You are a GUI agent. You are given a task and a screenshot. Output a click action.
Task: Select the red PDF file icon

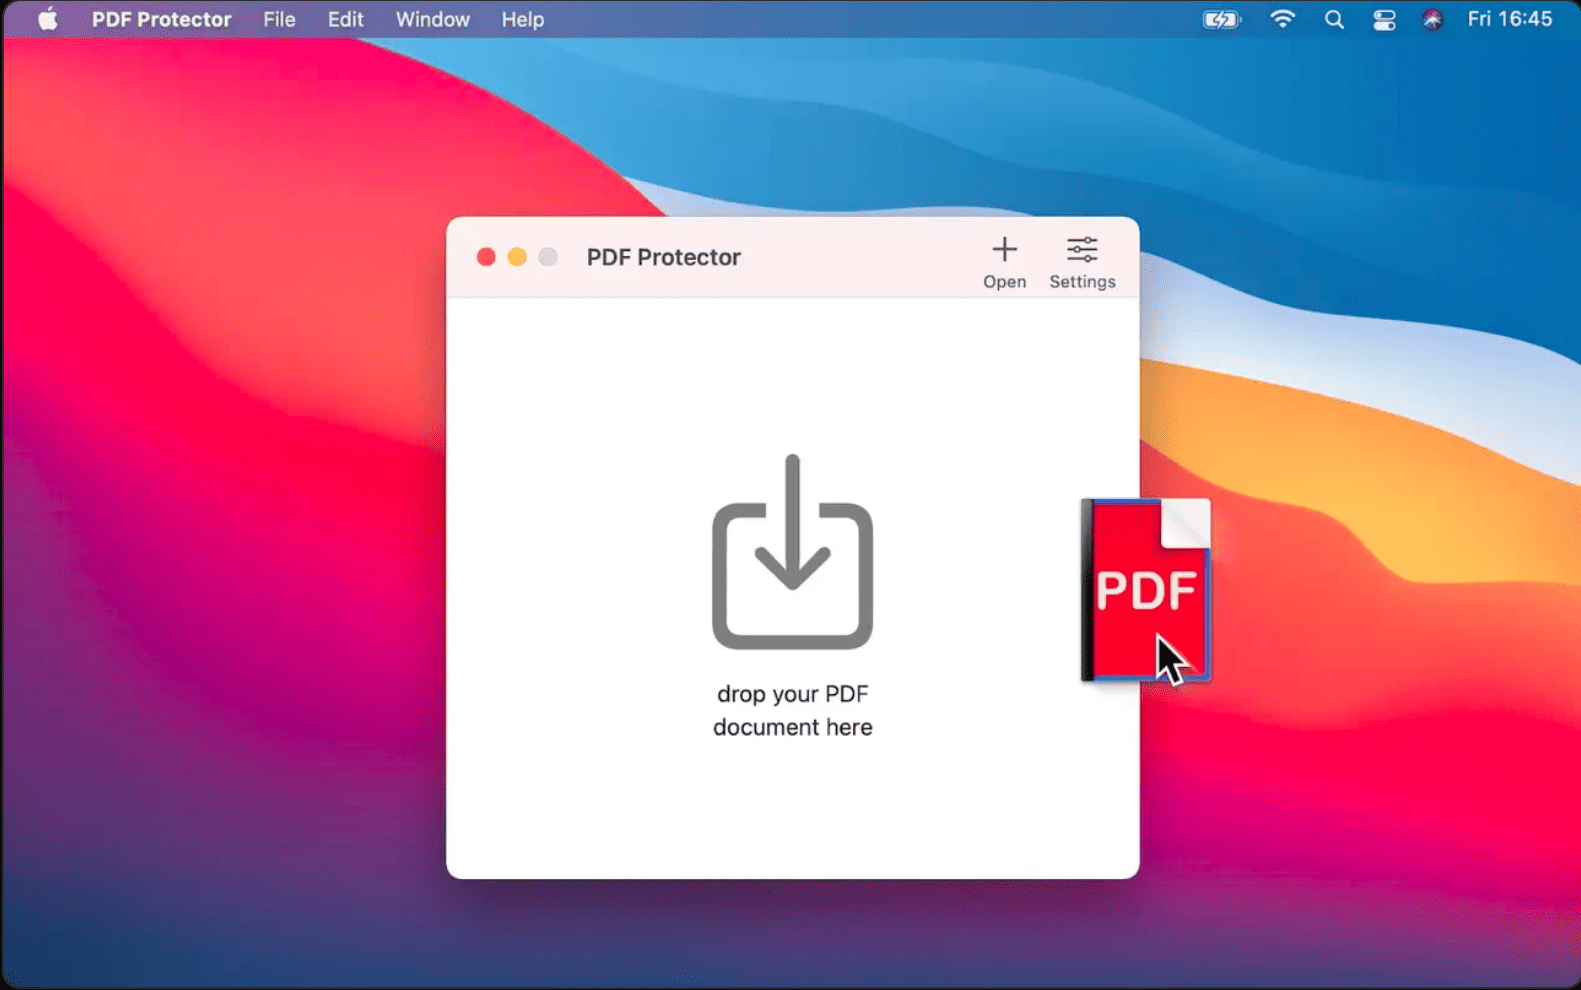click(x=1146, y=590)
